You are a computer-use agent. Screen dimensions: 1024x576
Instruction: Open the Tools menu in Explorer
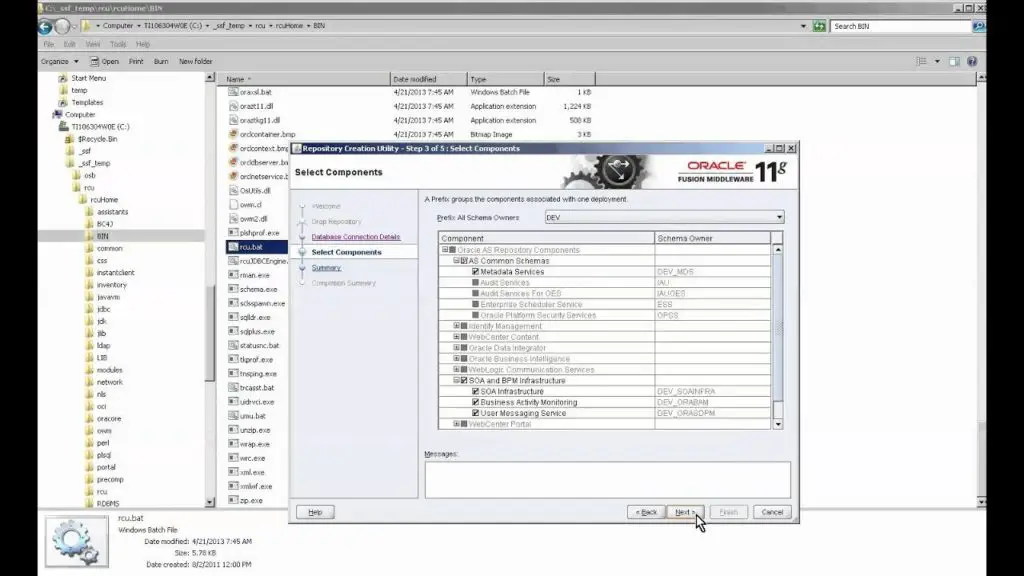coord(118,44)
